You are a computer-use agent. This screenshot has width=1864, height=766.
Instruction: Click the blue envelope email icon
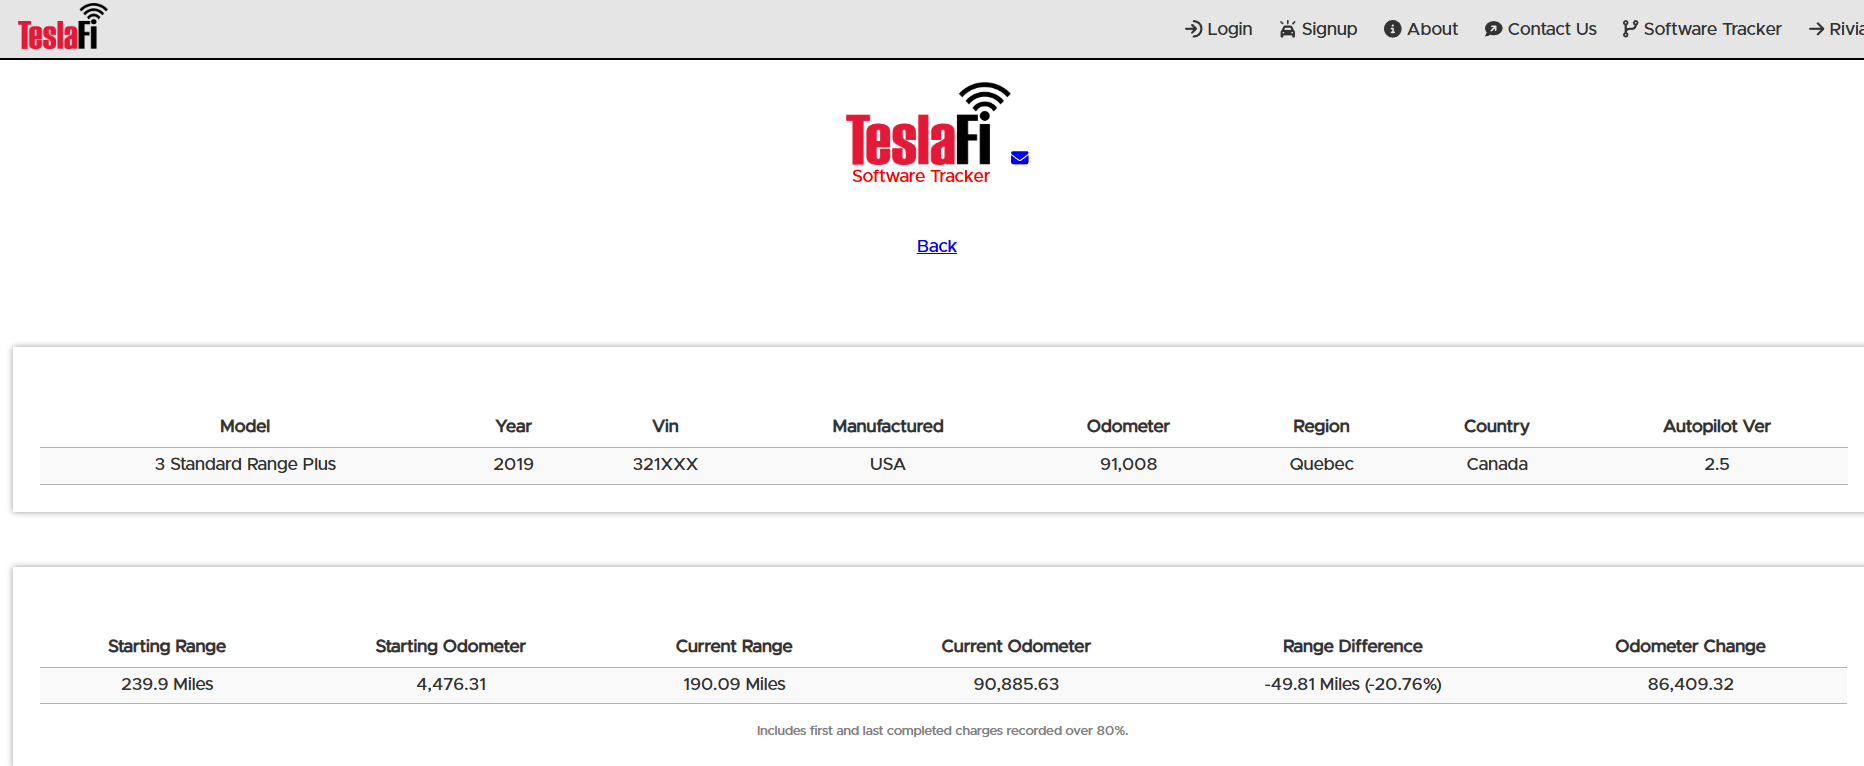point(1020,158)
